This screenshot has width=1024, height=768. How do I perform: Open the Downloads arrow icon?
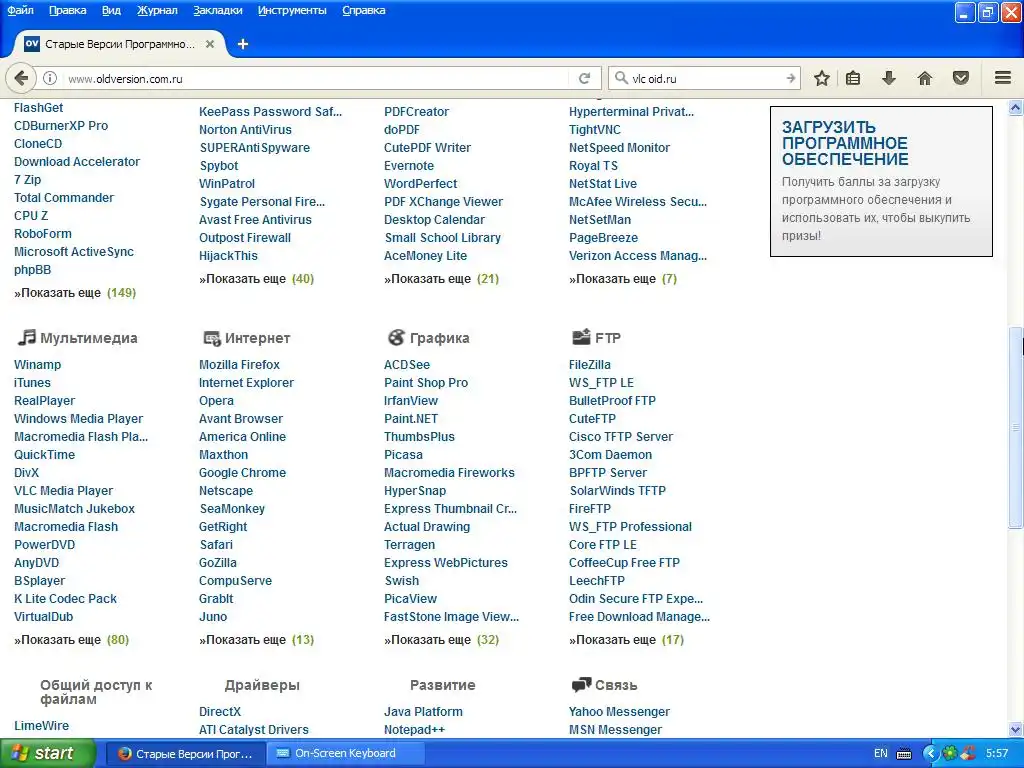888,78
